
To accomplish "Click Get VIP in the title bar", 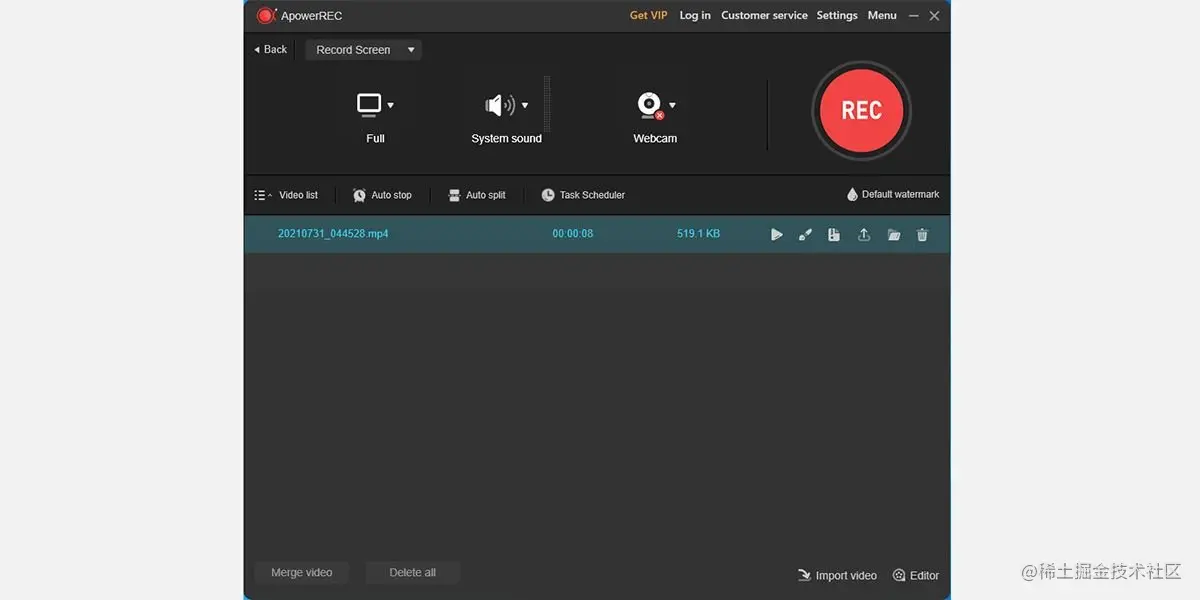I will click(x=648, y=16).
